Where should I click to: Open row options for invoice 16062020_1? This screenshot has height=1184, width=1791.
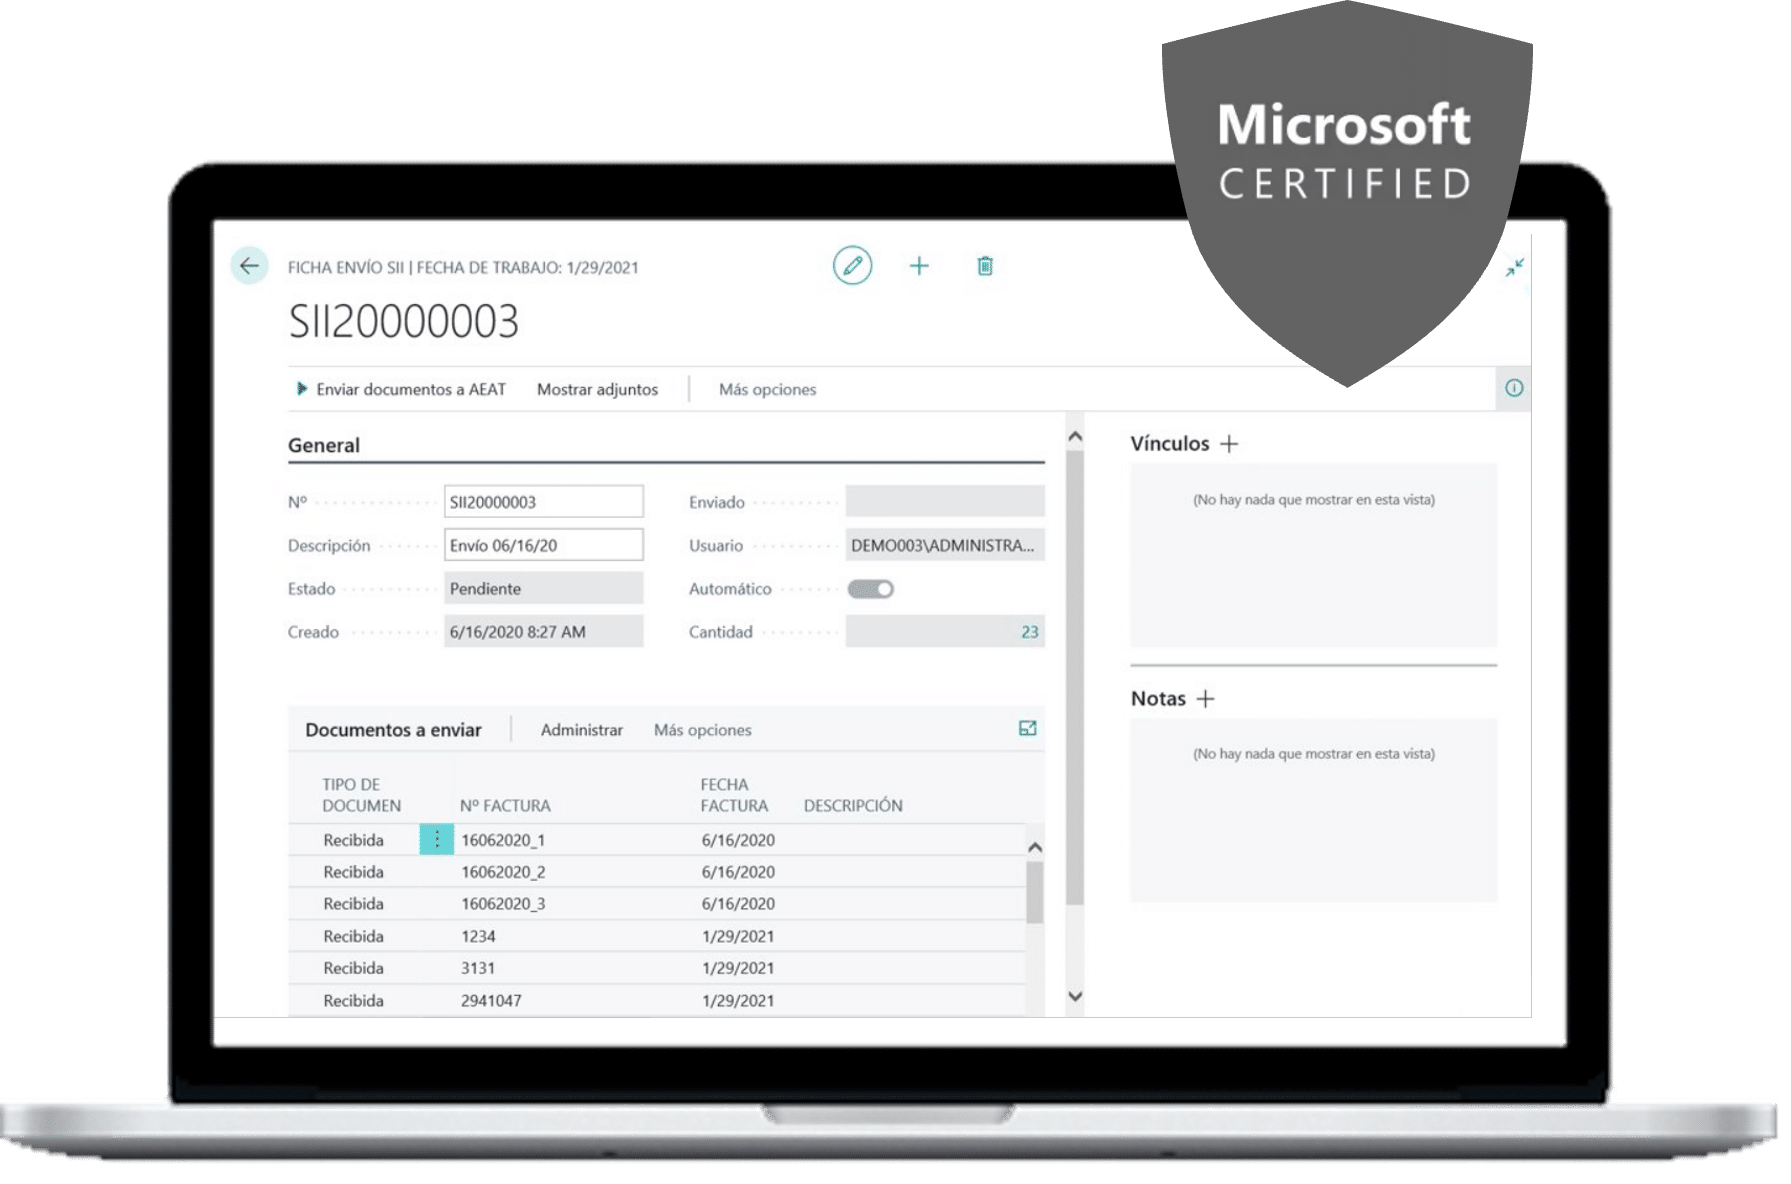tap(437, 840)
